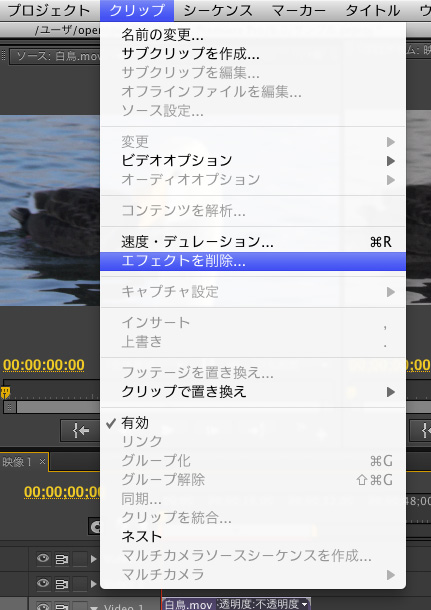Click マルチカメラソースシーケンスを作成... entry
Image resolution: width=431 pixels, height=610 pixels.
[x=253, y=556]
